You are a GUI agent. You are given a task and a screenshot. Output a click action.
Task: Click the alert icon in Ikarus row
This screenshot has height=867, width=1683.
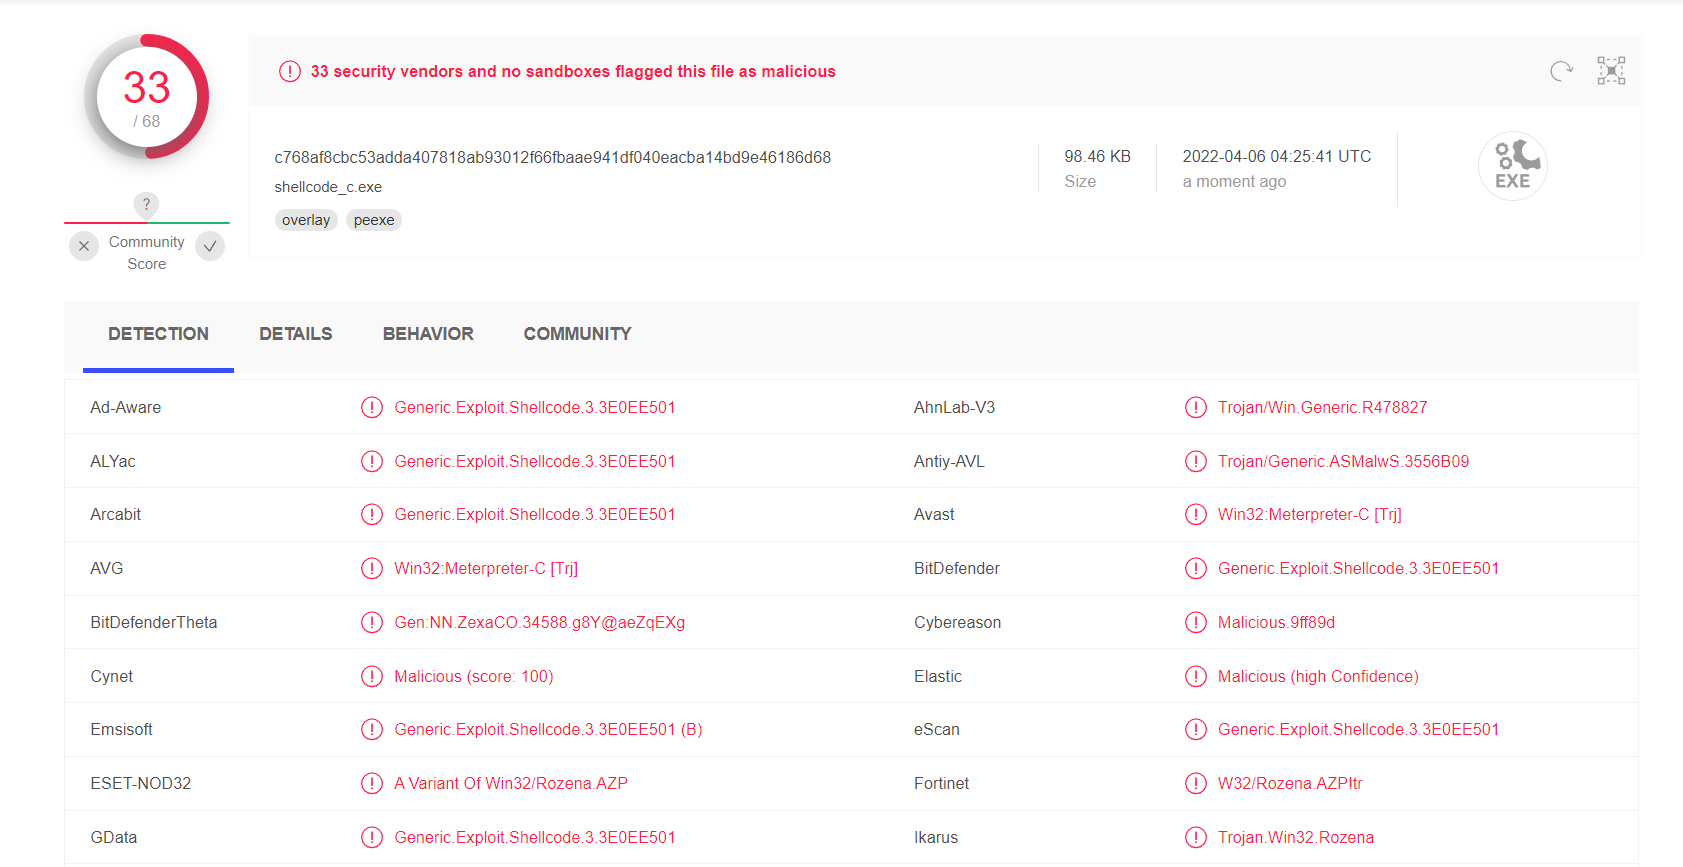click(1196, 837)
